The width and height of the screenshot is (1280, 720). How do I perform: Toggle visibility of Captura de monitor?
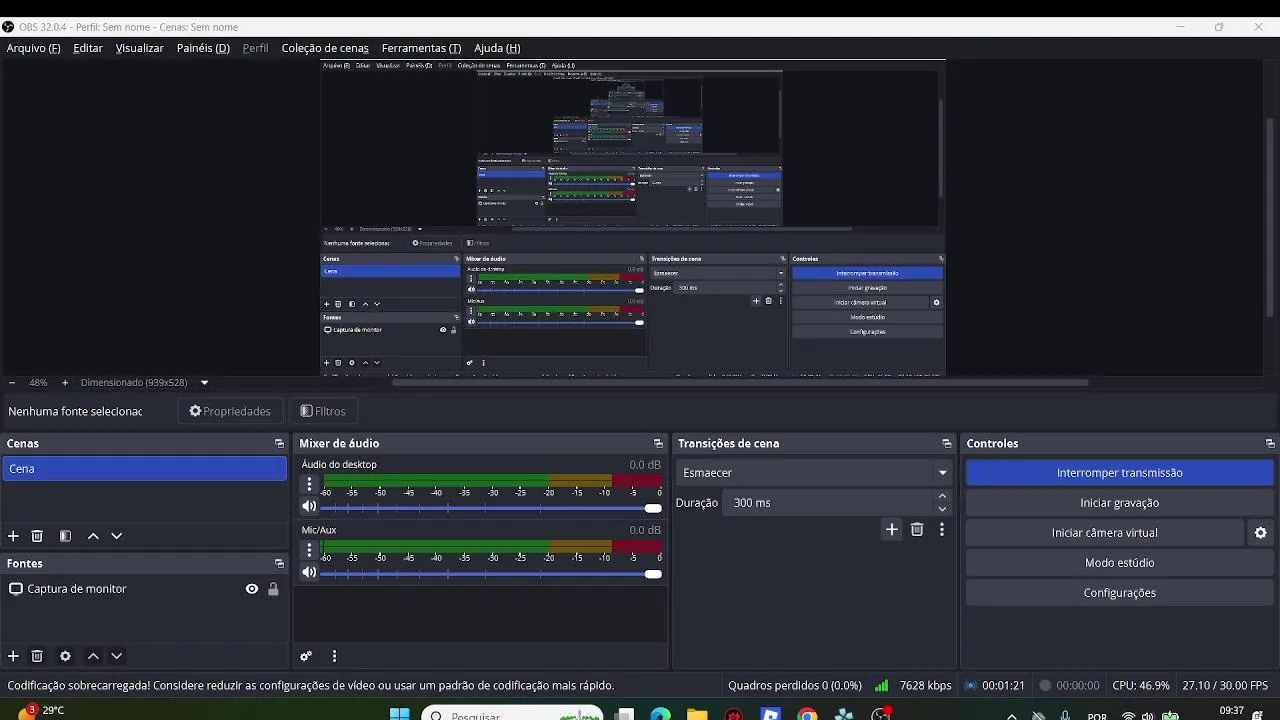252,589
